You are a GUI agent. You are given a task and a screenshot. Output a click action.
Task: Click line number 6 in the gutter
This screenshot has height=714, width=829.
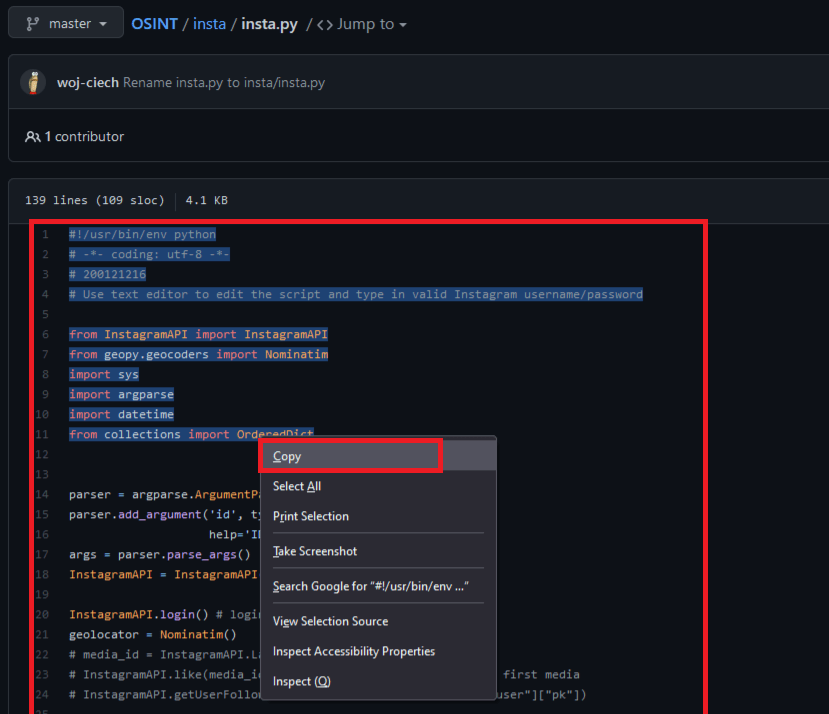tap(45, 334)
